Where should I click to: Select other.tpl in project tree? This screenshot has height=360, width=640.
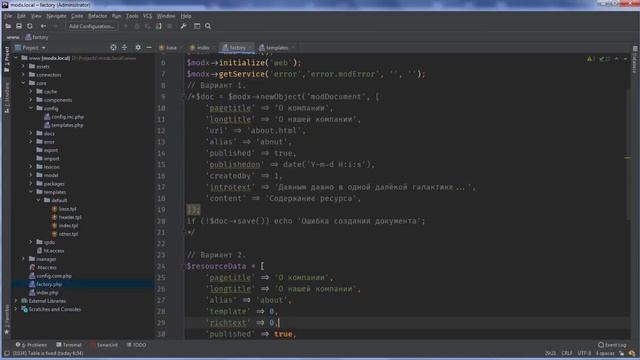coord(64,234)
